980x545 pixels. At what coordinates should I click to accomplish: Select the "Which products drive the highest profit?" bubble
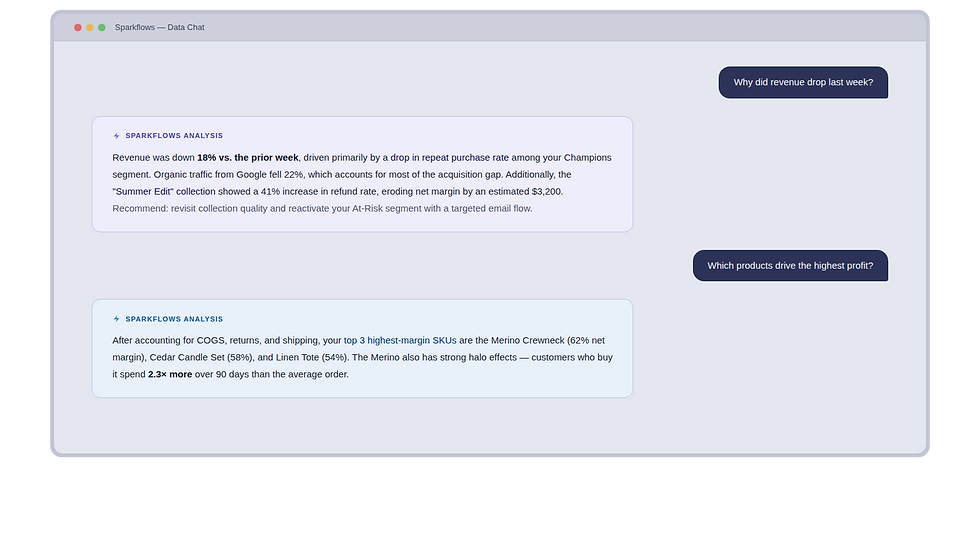(x=790, y=266)
